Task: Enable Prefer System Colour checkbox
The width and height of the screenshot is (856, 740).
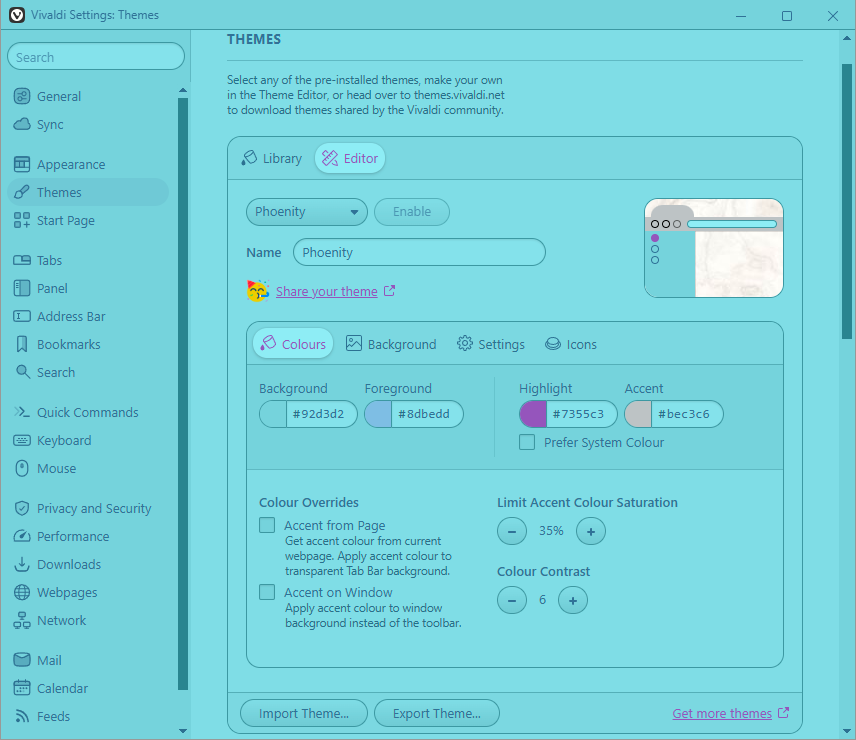Action: click(527, 442)
